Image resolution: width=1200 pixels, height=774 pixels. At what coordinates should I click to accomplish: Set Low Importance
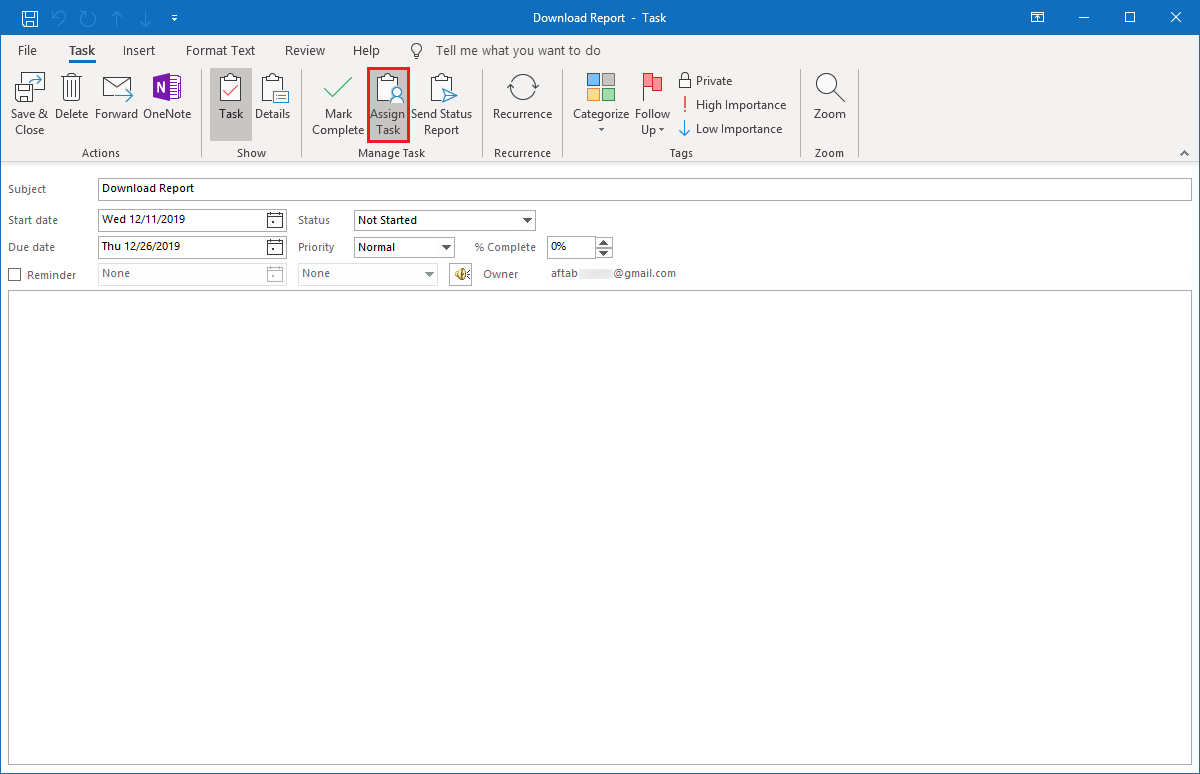730,129
